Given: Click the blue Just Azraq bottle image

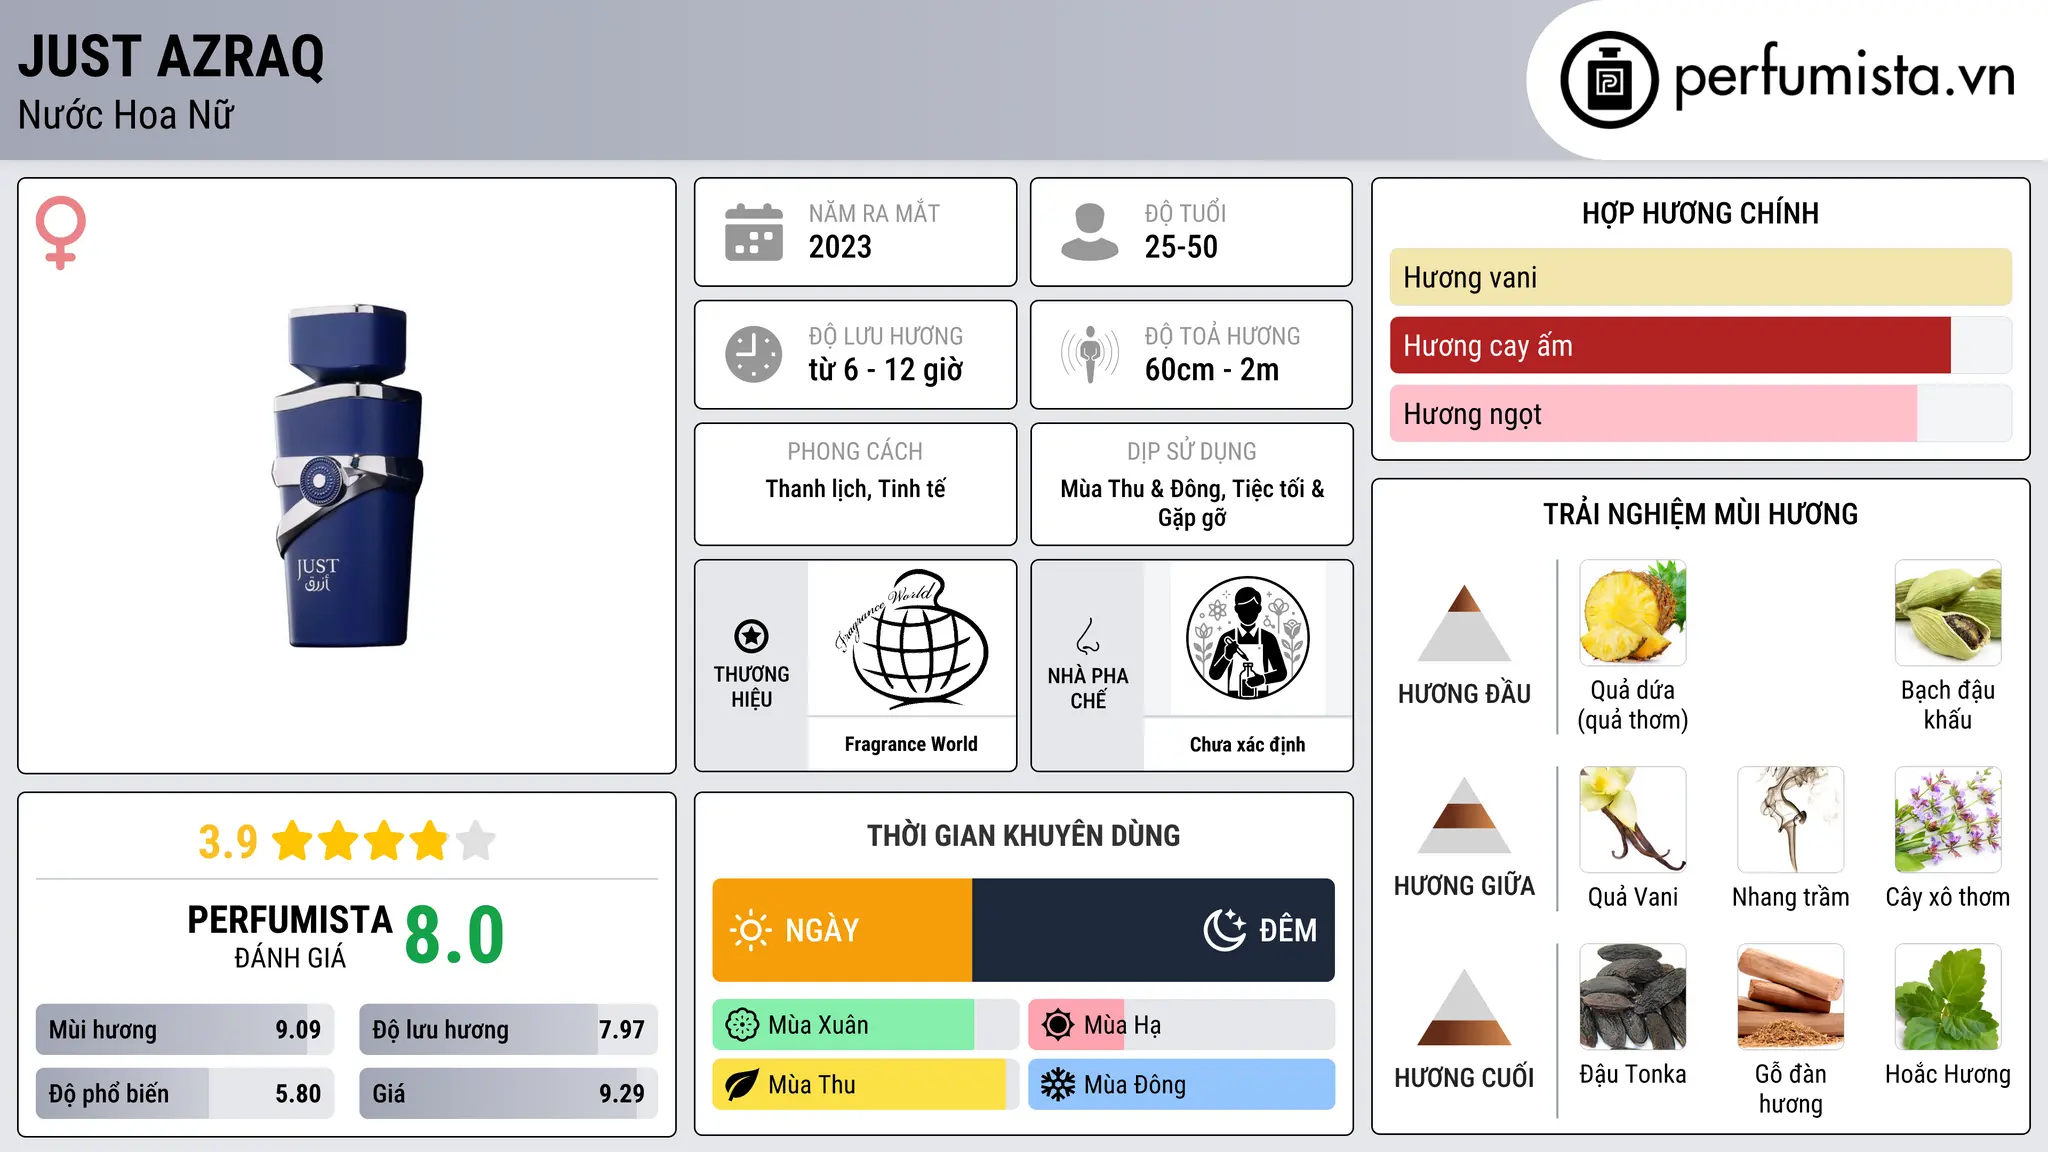Looking at the screenshot, I should (x=347, y=476).
